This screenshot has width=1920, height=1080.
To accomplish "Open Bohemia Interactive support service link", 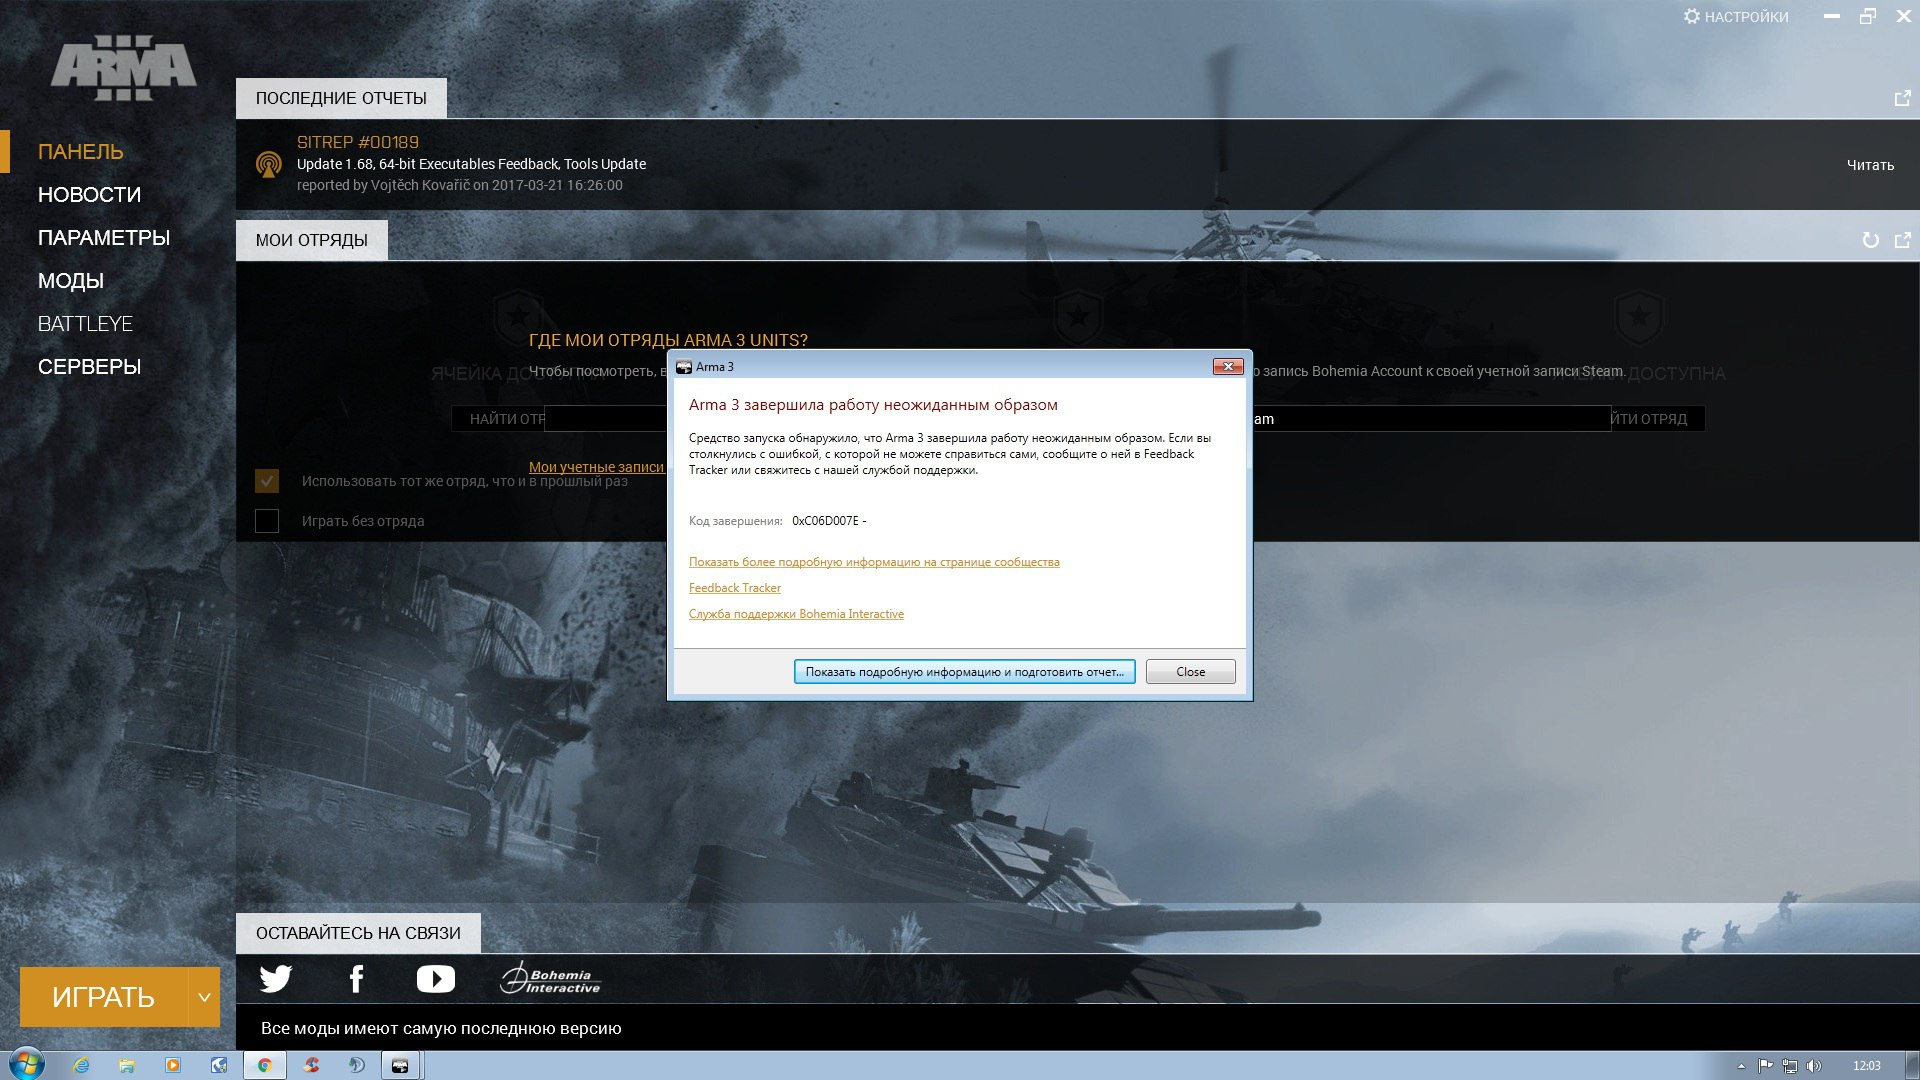I will (x=796, y=614).
